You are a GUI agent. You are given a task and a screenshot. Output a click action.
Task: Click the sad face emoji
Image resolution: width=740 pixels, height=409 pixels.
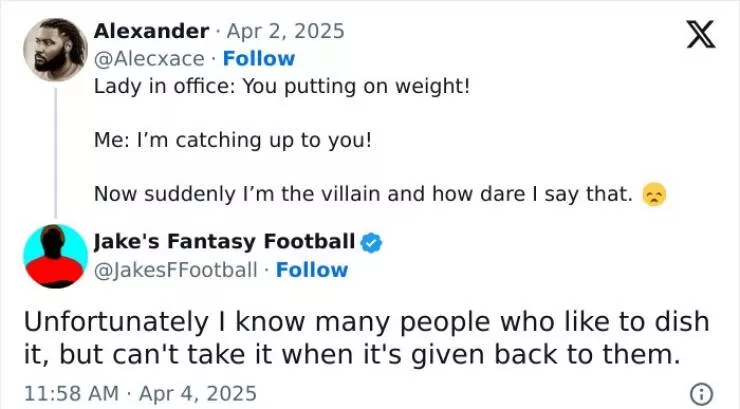[653, 195]
